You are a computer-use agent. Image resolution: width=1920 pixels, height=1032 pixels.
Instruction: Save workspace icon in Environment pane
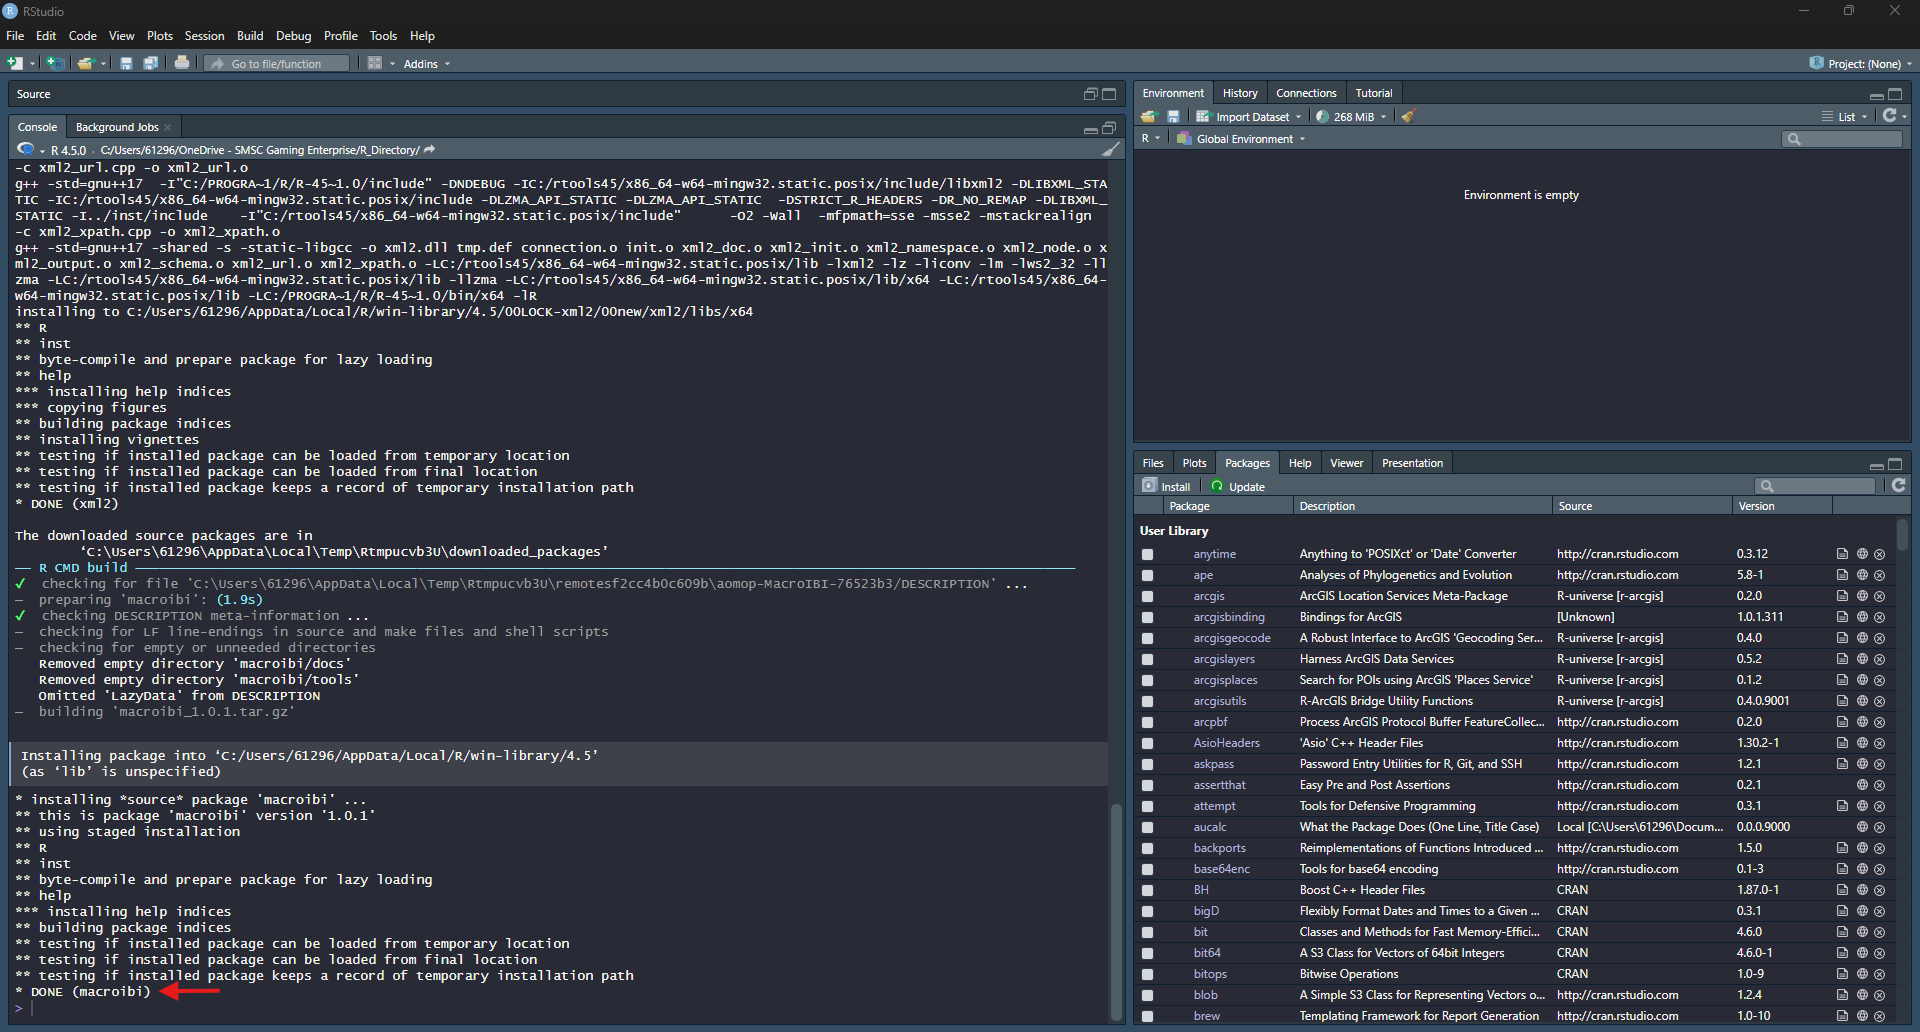coord(1173,117)
